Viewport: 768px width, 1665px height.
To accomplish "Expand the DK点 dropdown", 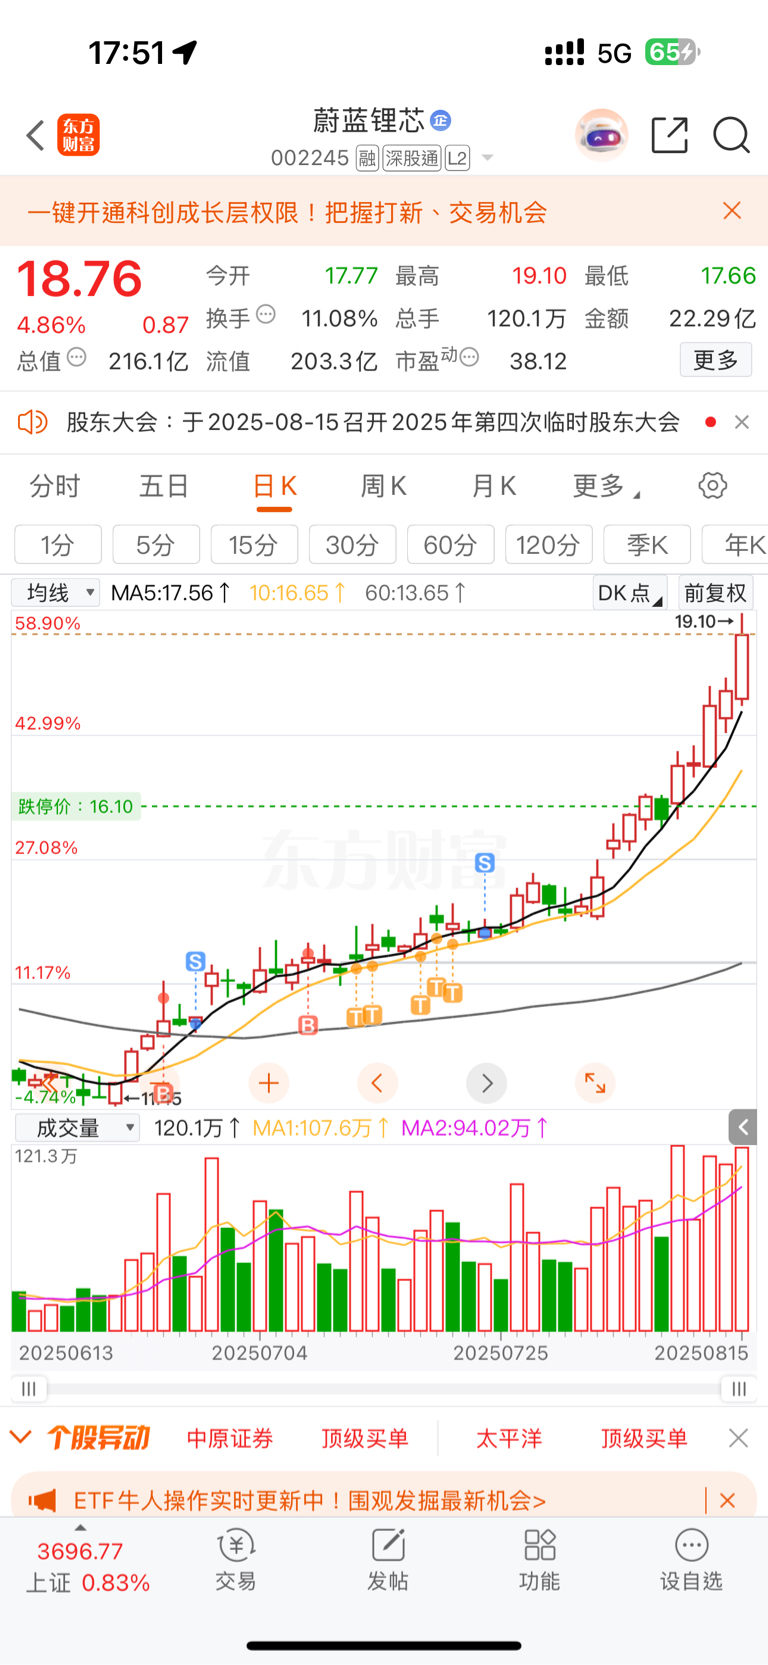I will 630,593.
